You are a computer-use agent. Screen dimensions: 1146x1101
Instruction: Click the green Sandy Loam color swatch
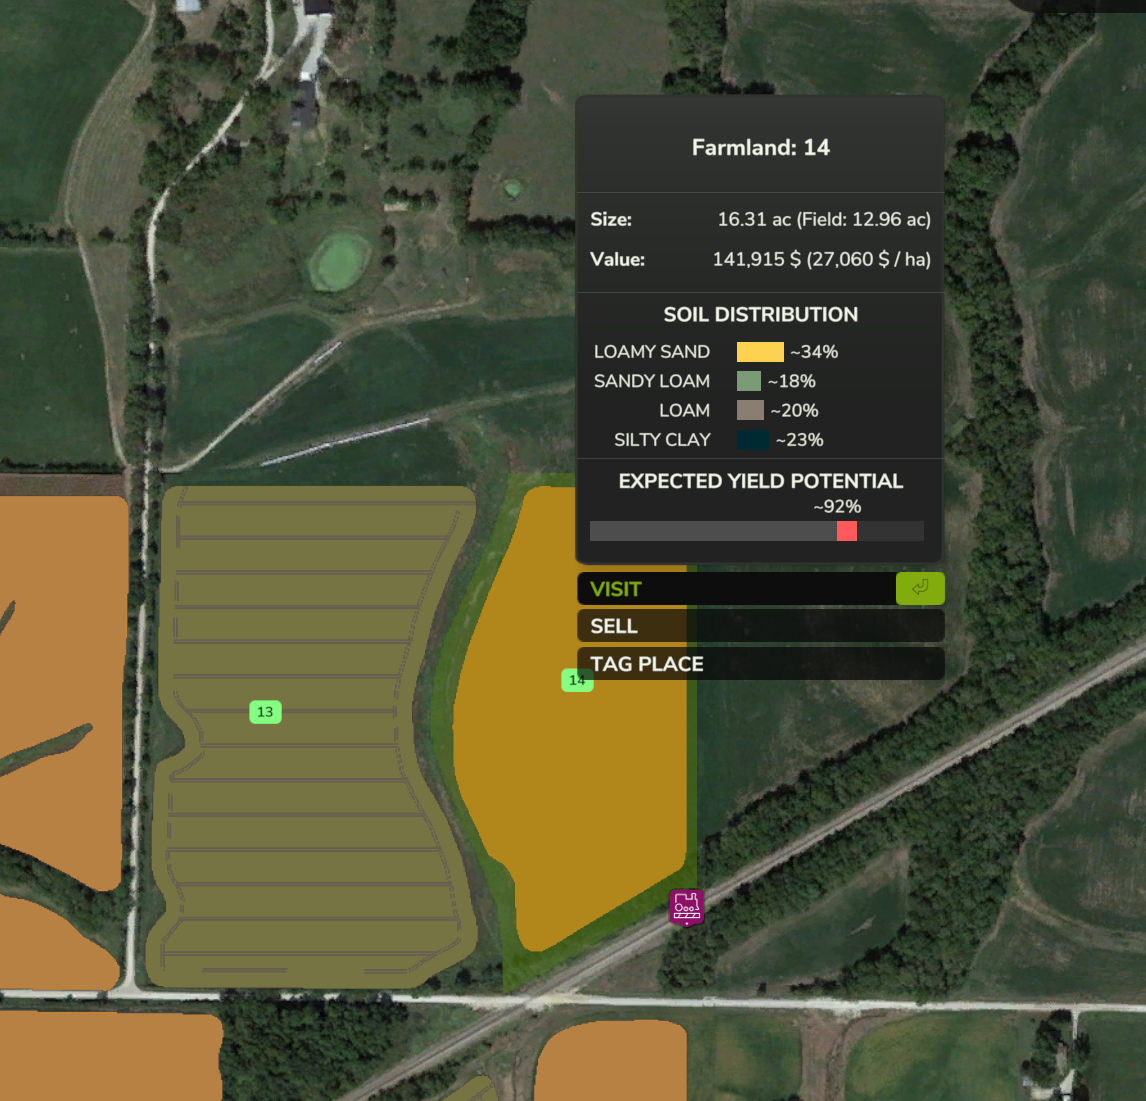(749, 381)
